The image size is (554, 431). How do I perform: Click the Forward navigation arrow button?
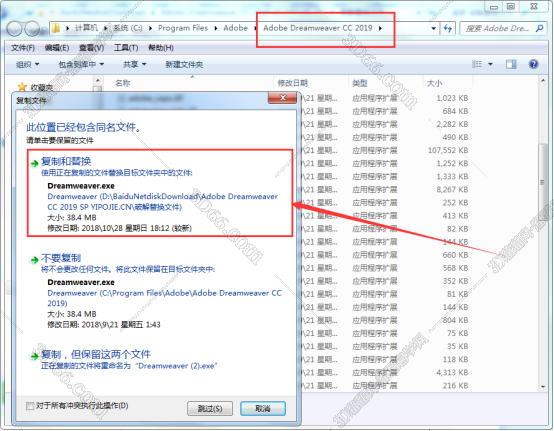click(x=32, y=28)
